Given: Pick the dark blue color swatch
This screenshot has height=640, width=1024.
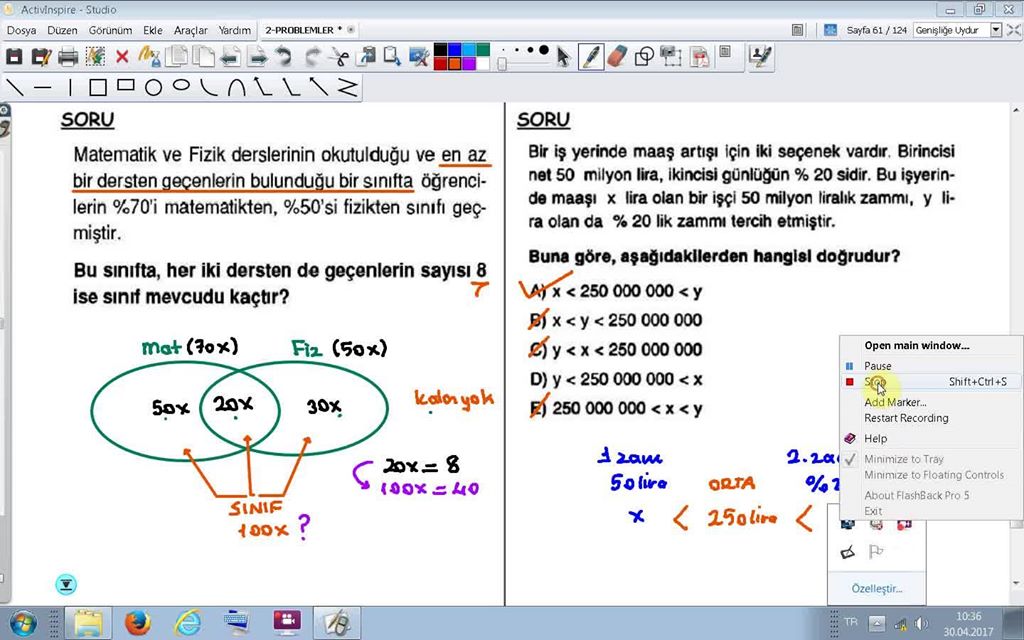Looking at the screenshot, I should coord(455,50).
